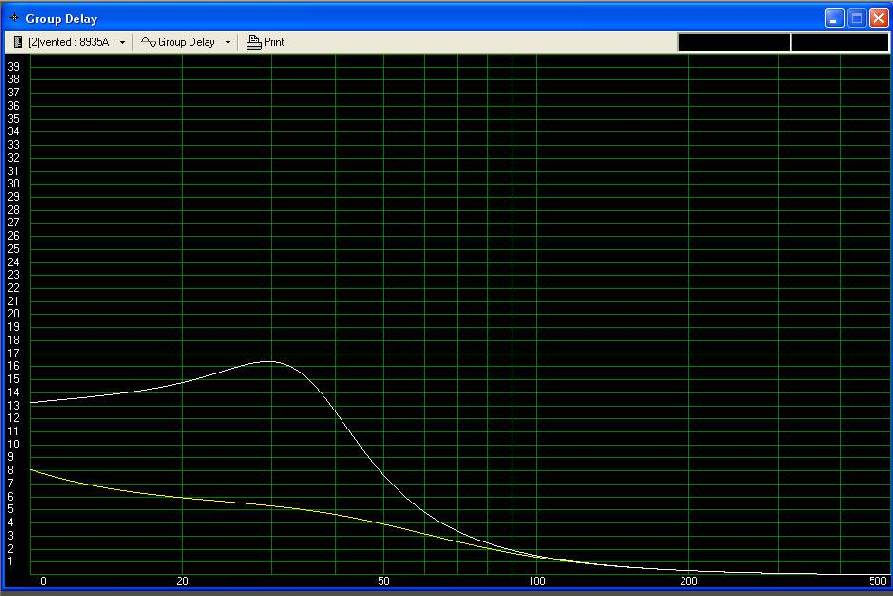Image resolution: width=893 pixels, height=596 pixels.
Task: Click the "0" label on the horizontal axis
Action: point(43,581)
